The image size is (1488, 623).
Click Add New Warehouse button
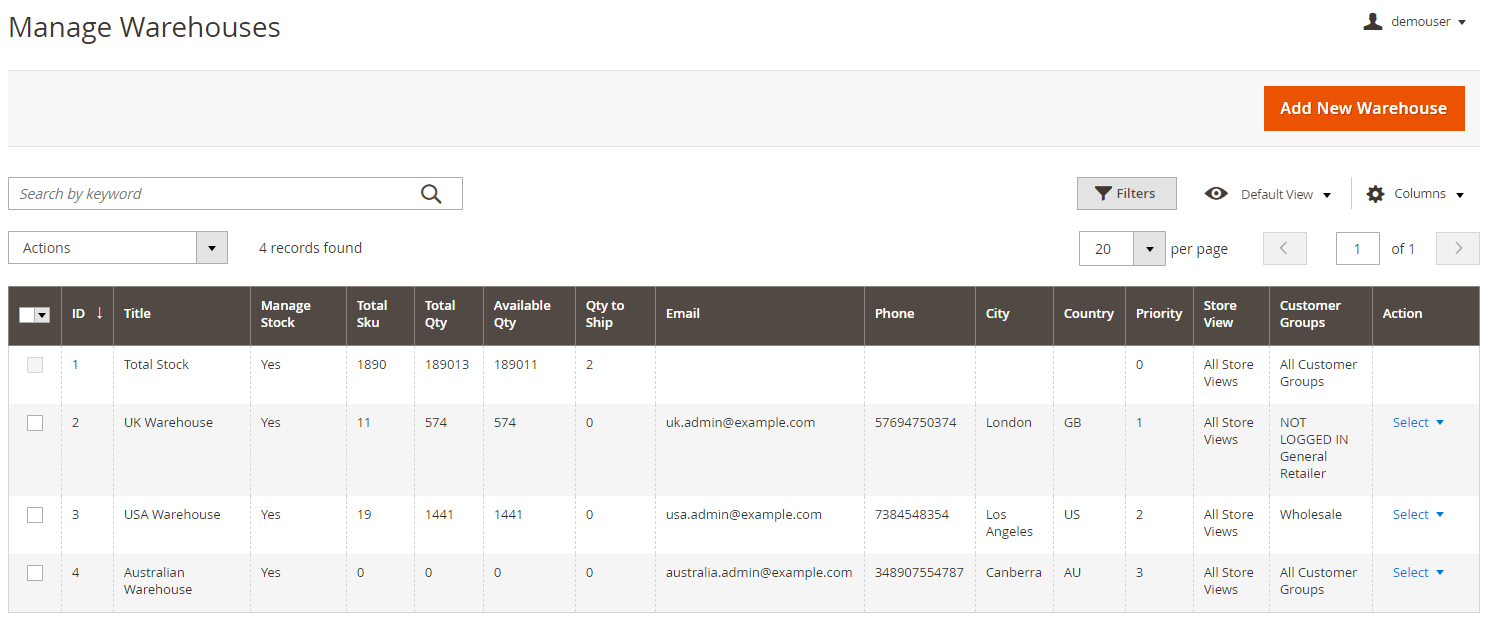point(1363,108)
